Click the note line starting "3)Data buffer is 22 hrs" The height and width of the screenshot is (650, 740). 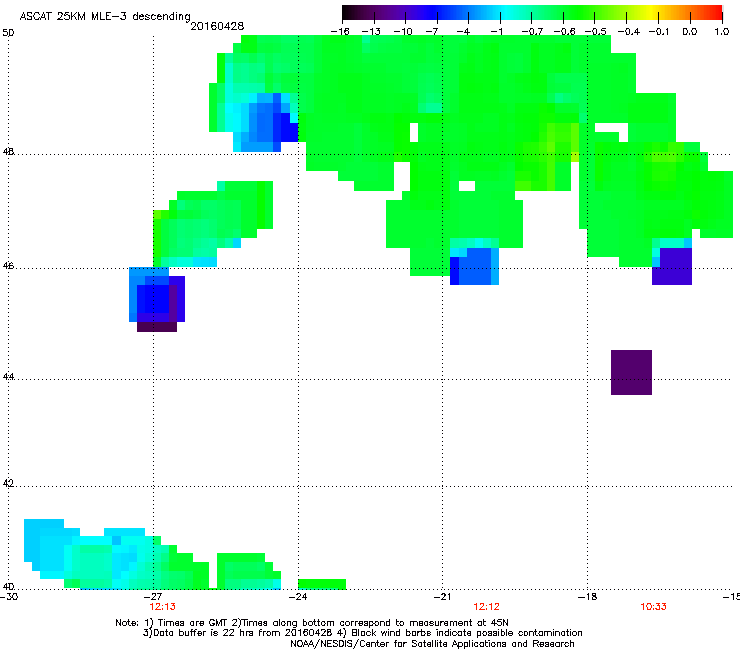click(362, 633)
